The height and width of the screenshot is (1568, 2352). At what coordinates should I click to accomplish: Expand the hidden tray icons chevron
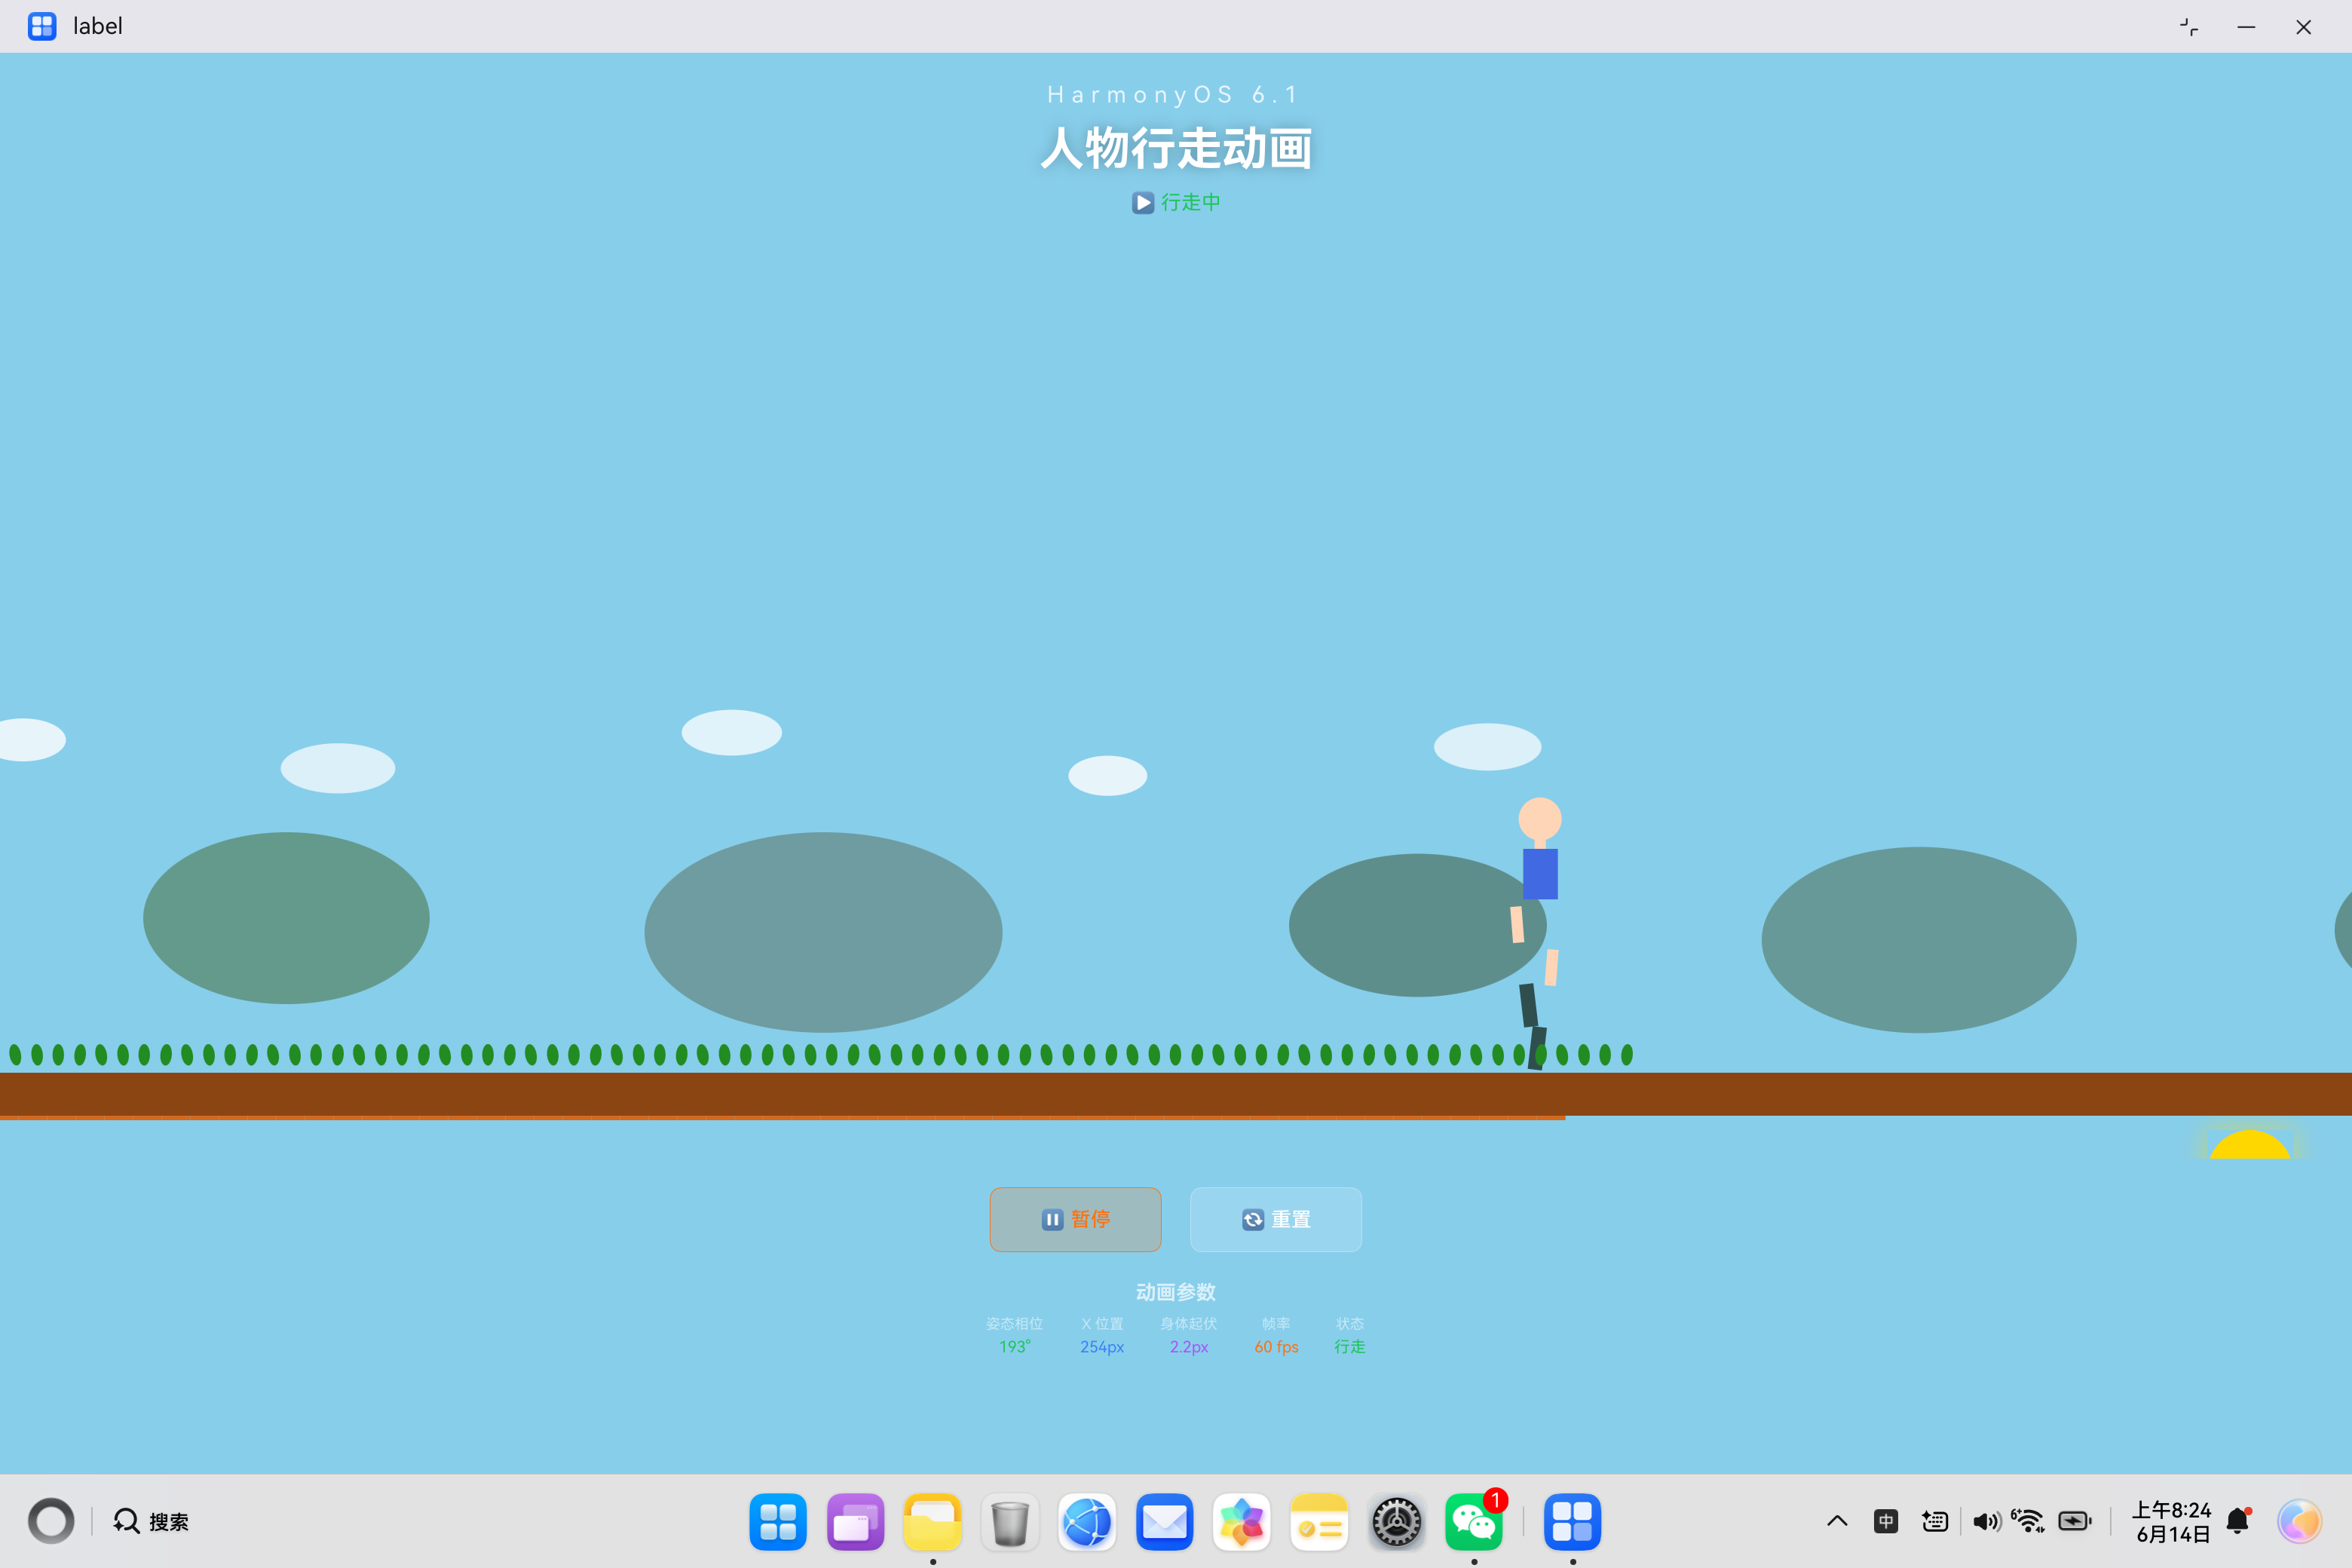(x=1837, y=1521)
